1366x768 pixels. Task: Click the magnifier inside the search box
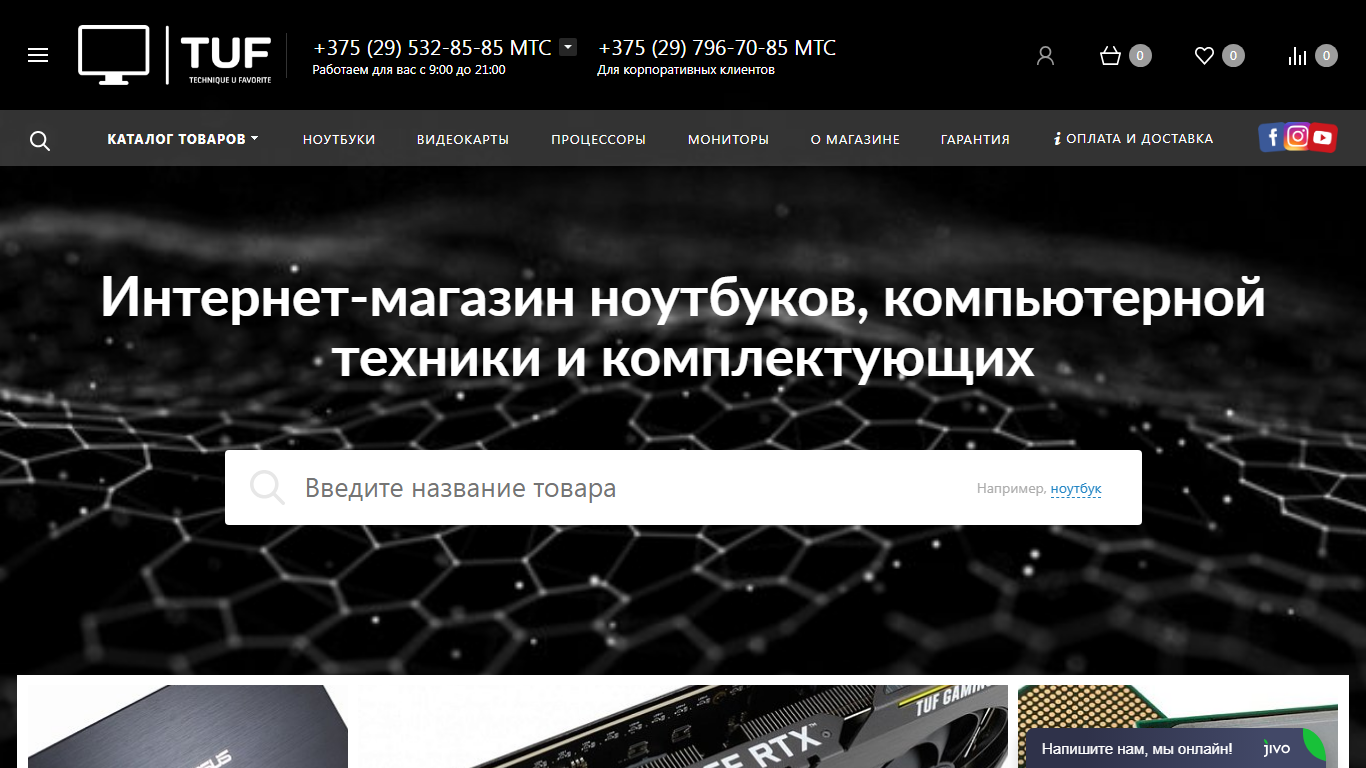267,488
